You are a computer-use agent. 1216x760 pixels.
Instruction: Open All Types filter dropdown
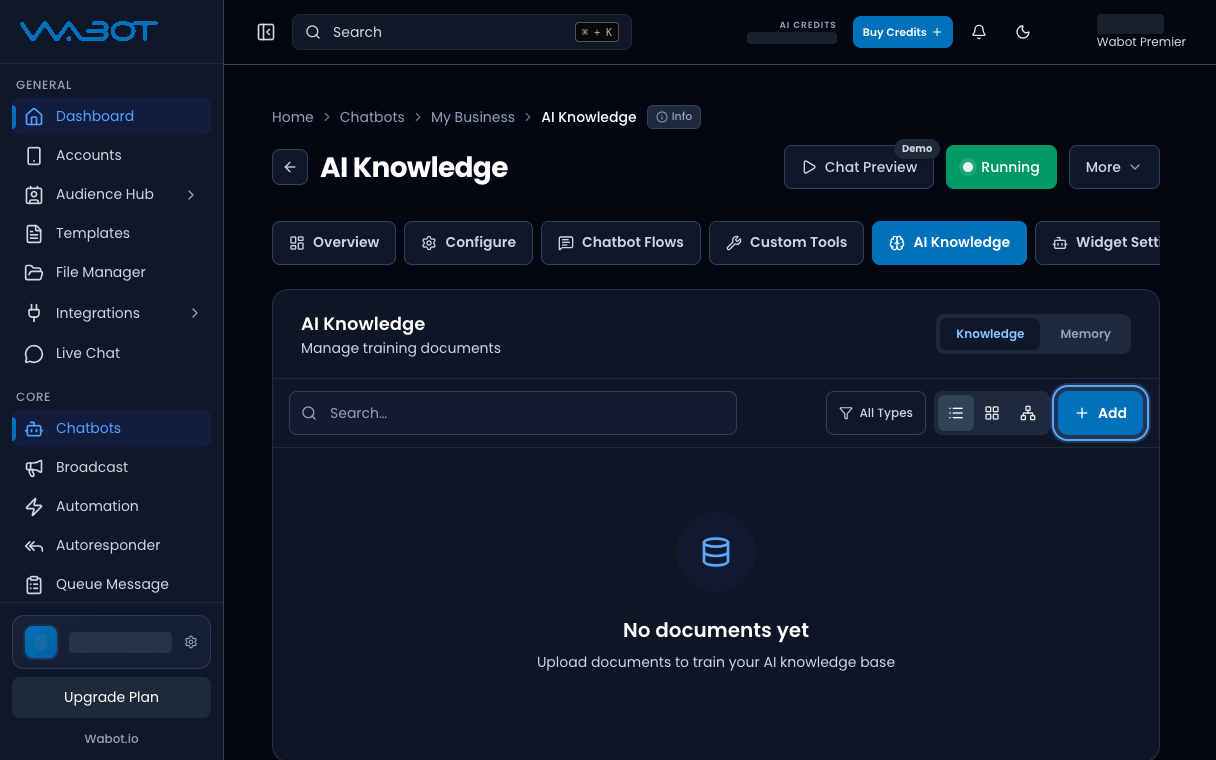pyautogui.click(x=876, y=413)
